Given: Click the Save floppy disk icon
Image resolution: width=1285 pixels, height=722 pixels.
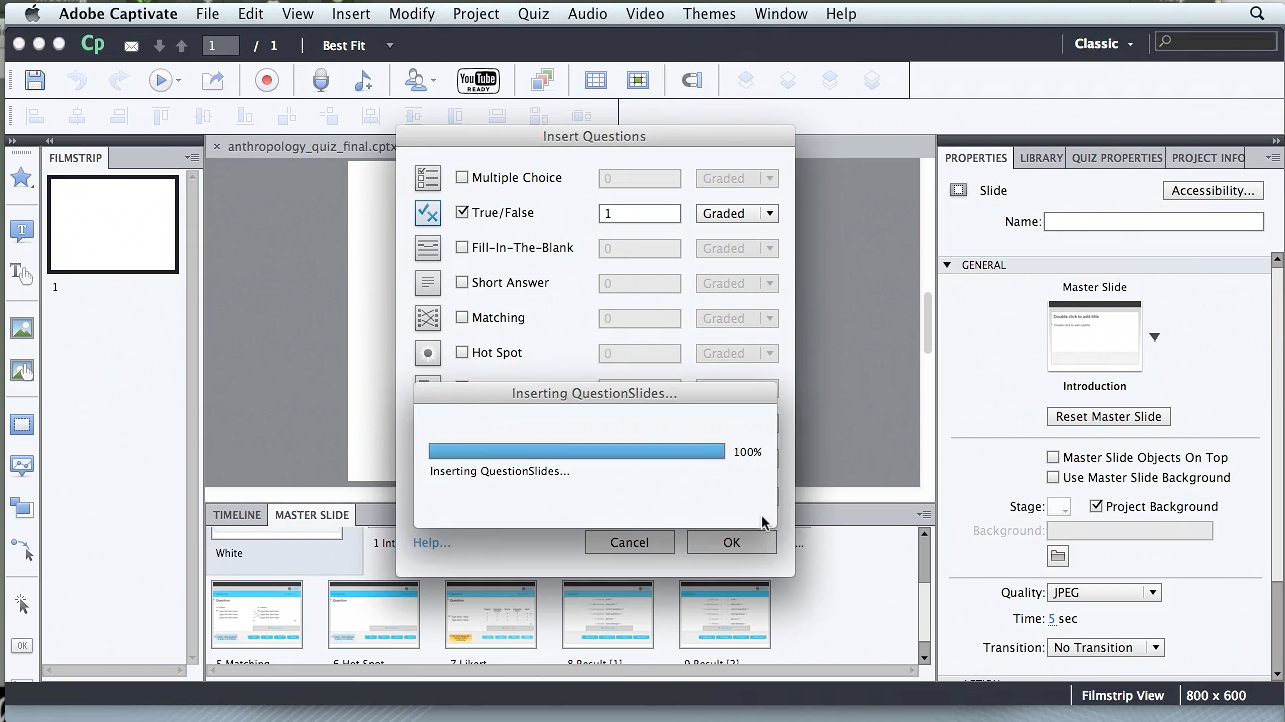Looking at the screenshot, I should [x=35, y=80].
